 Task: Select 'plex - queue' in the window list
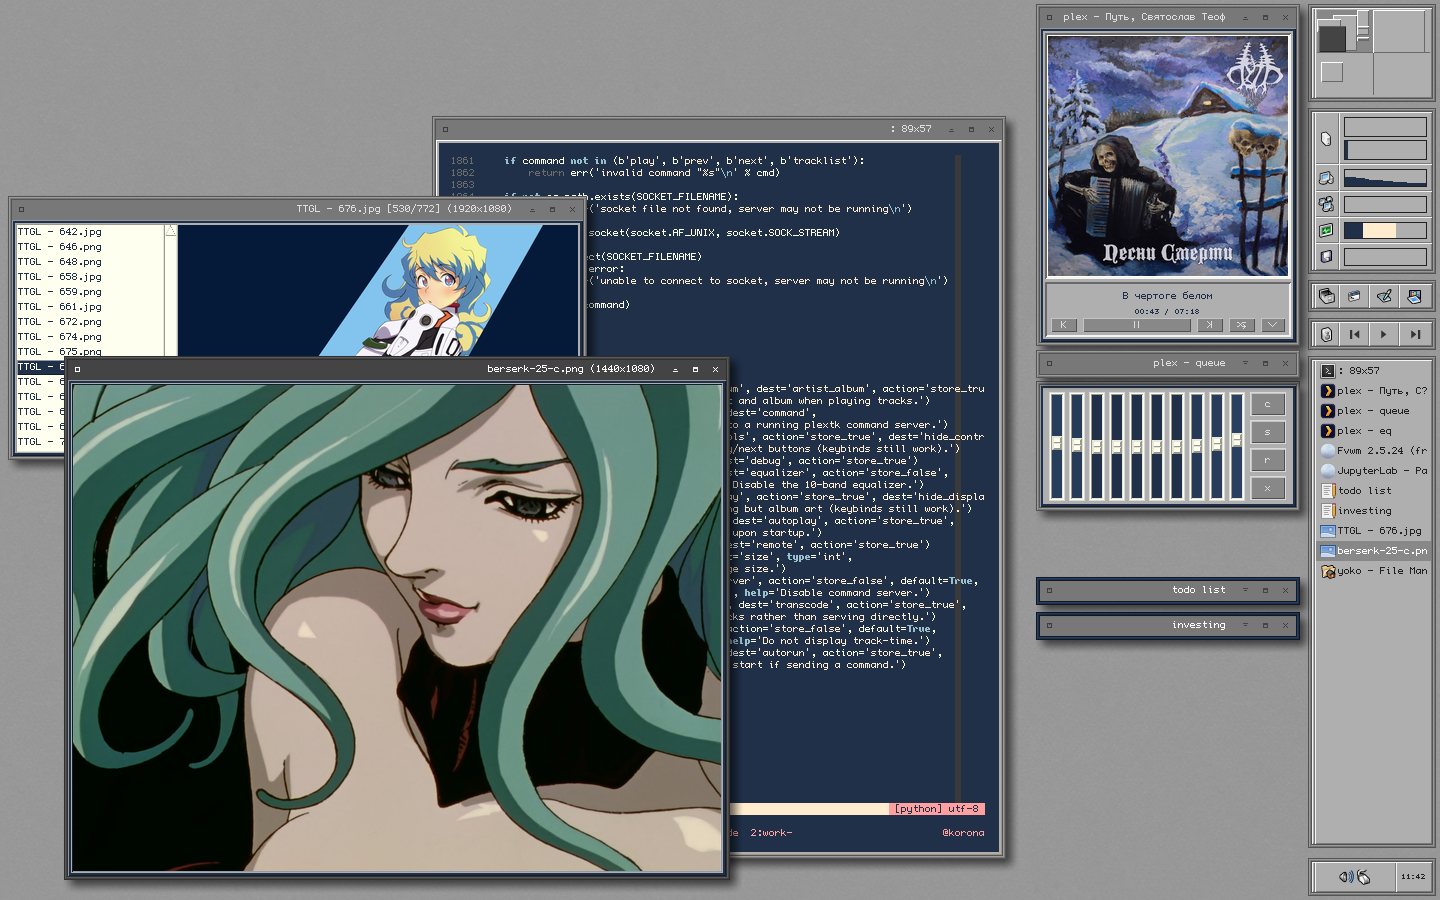click(x=1374, y=410)
